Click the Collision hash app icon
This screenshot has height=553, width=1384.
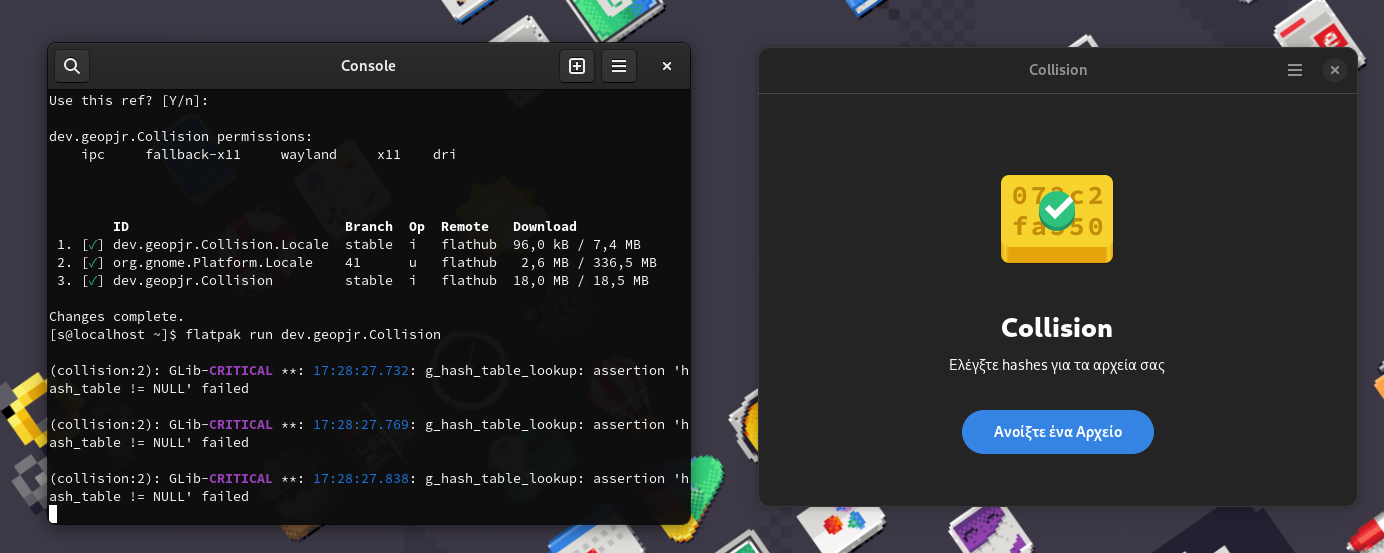coord(1057,219)
